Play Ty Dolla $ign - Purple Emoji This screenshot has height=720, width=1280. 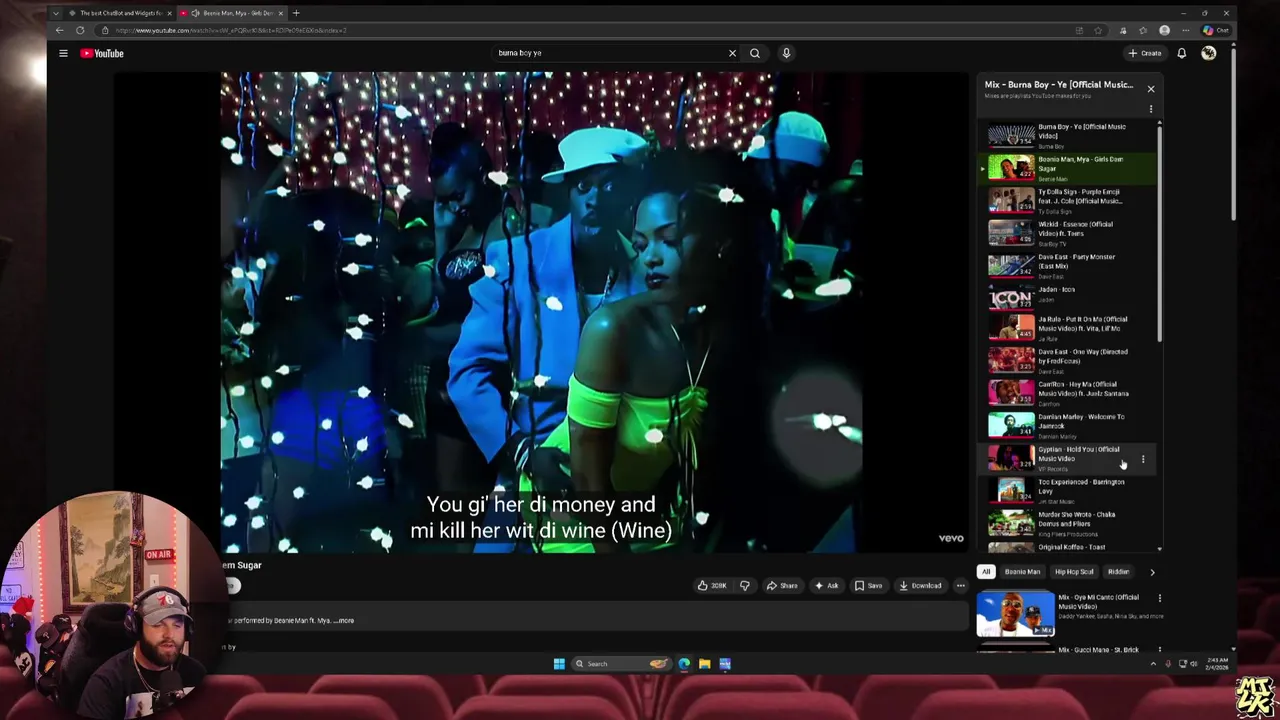pos(1068,200)
